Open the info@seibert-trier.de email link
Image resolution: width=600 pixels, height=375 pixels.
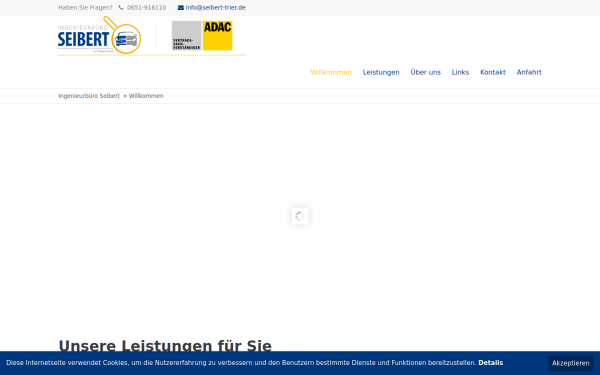tap(215, 8)
